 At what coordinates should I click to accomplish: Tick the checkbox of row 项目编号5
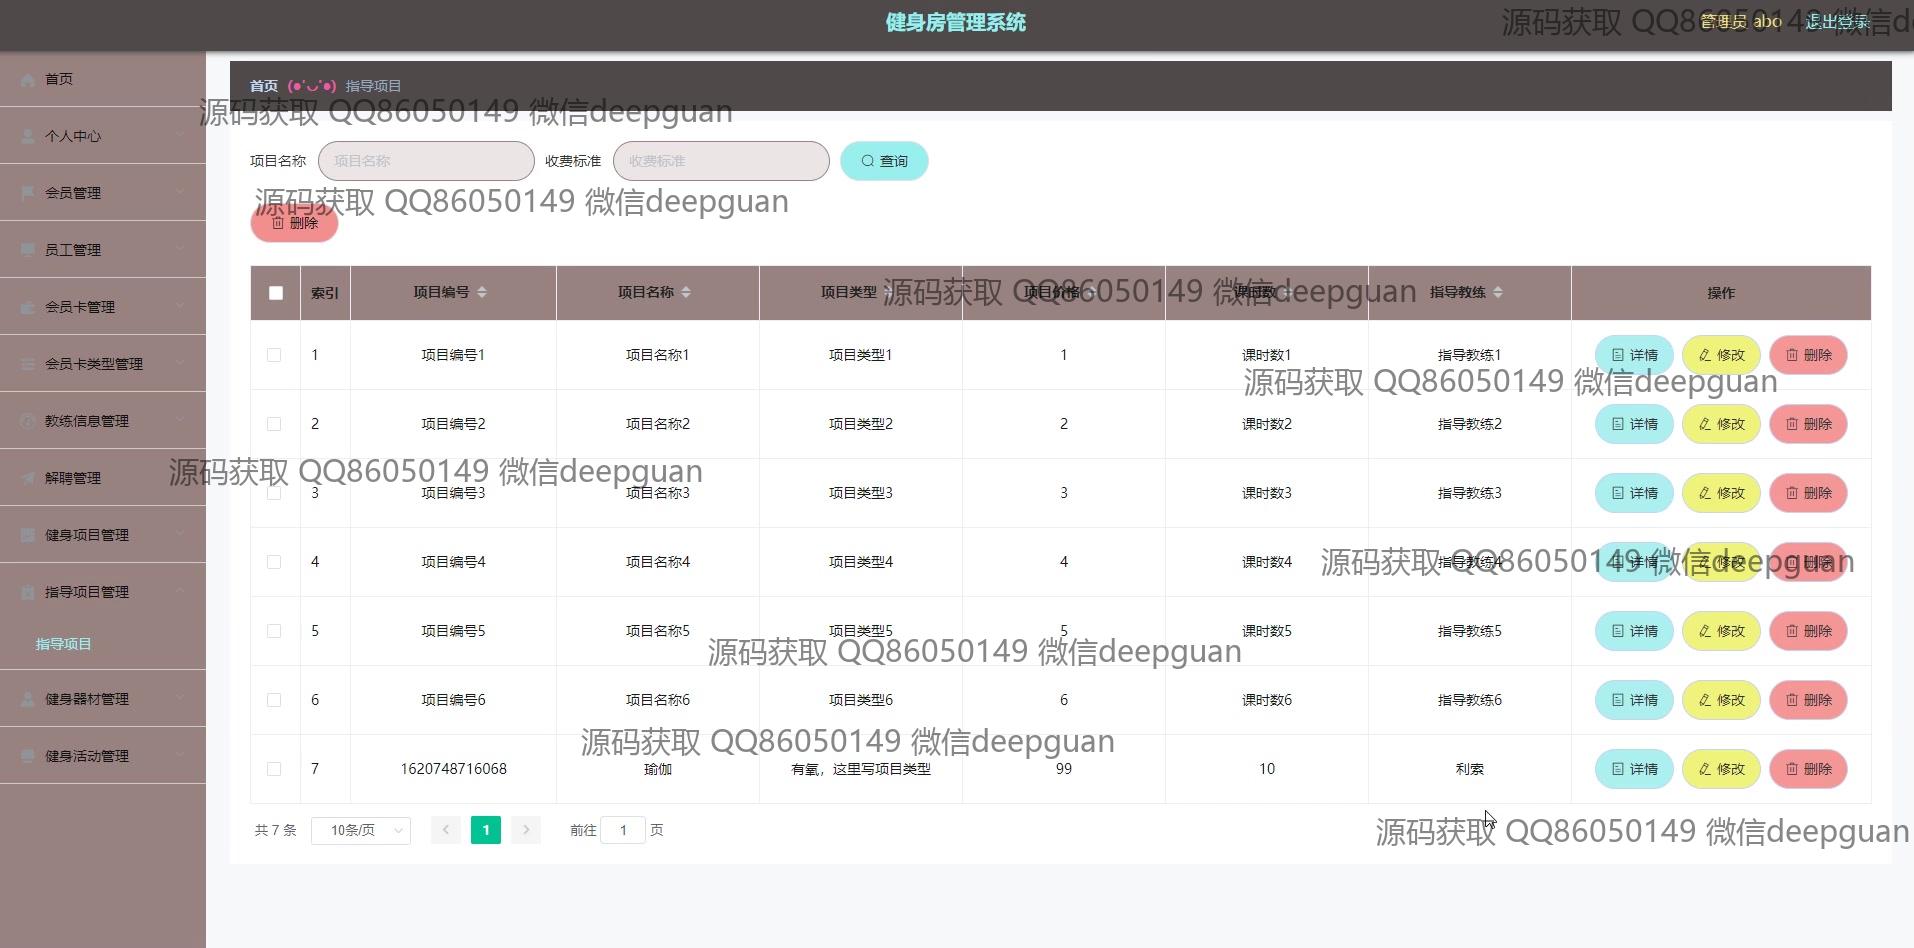click(274, 631)
